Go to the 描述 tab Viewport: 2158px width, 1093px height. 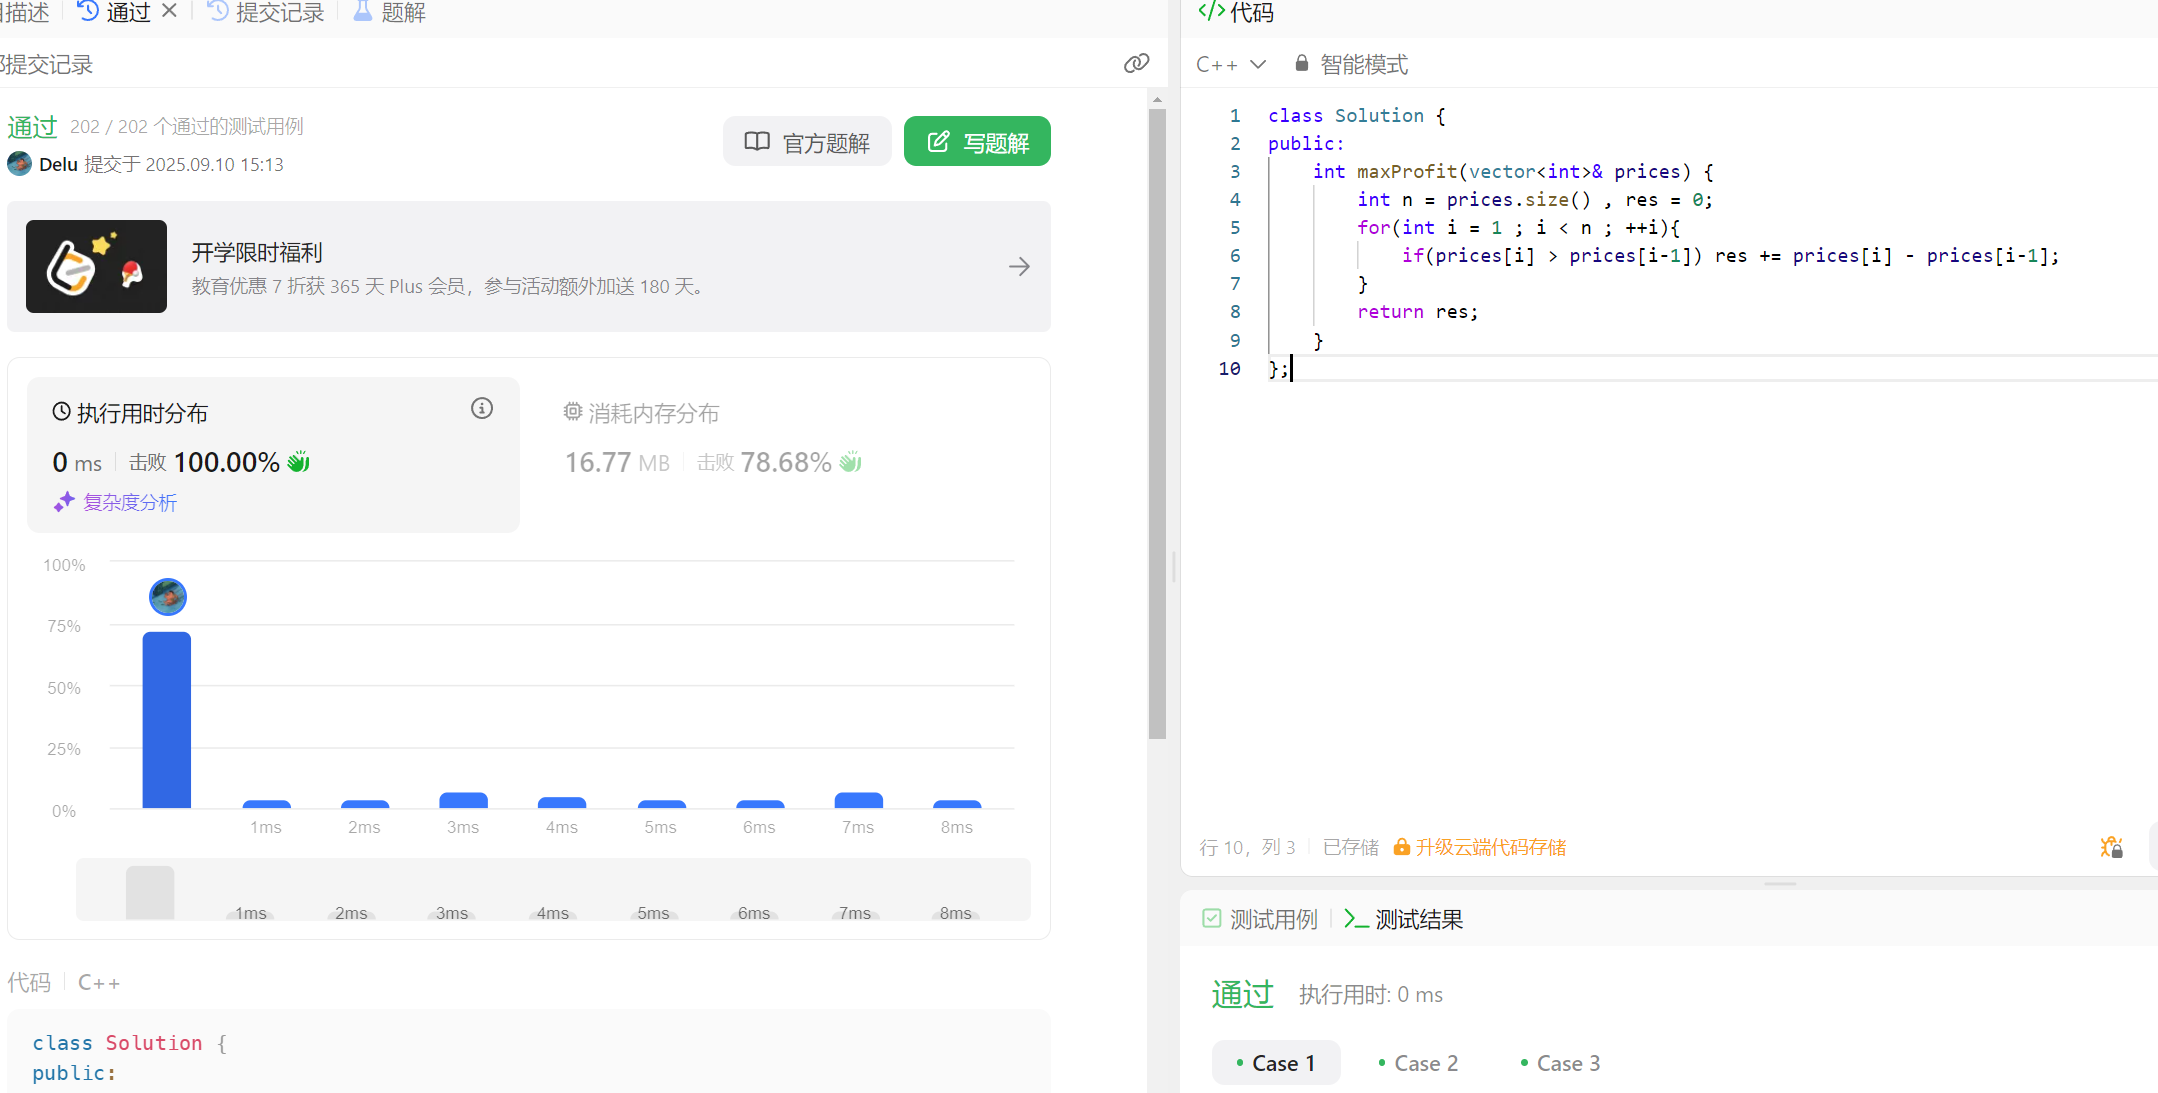(x=25, y=12)
